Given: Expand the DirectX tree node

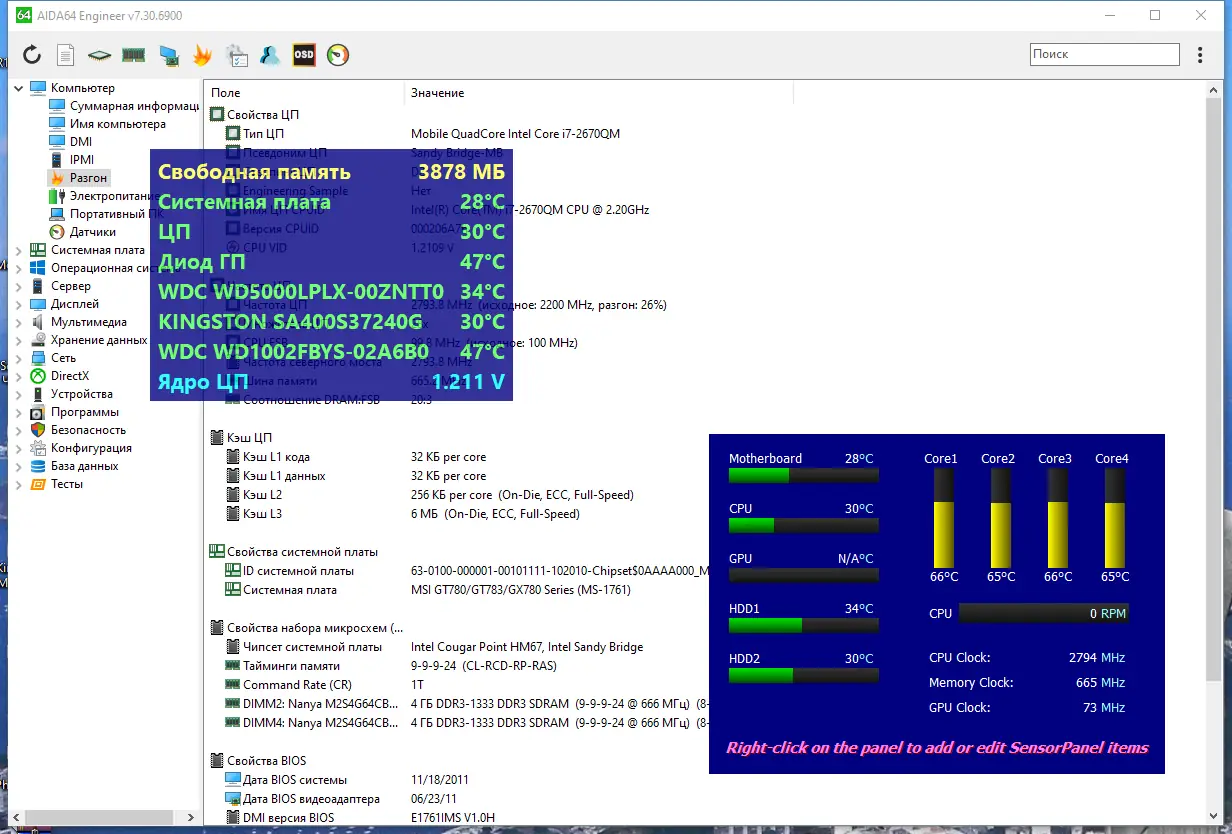Looking at the screenshot, I should (19, 376).
